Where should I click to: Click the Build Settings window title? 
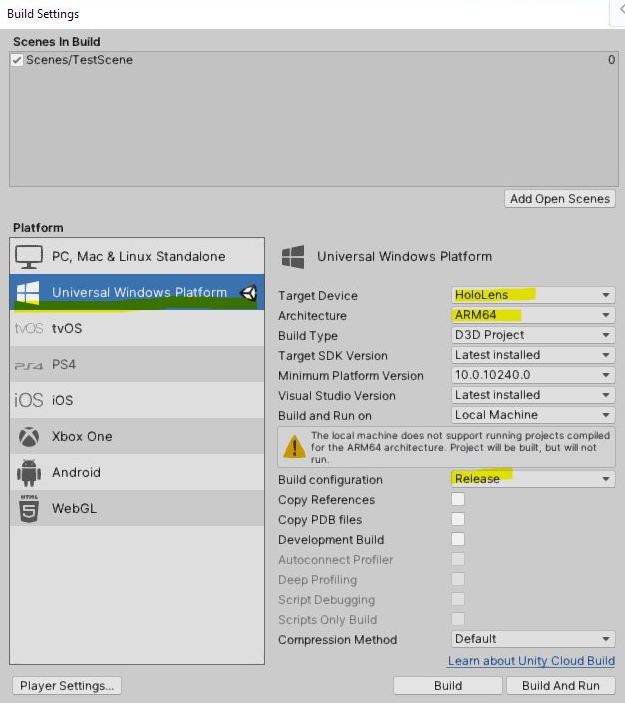tap(43, 14)
